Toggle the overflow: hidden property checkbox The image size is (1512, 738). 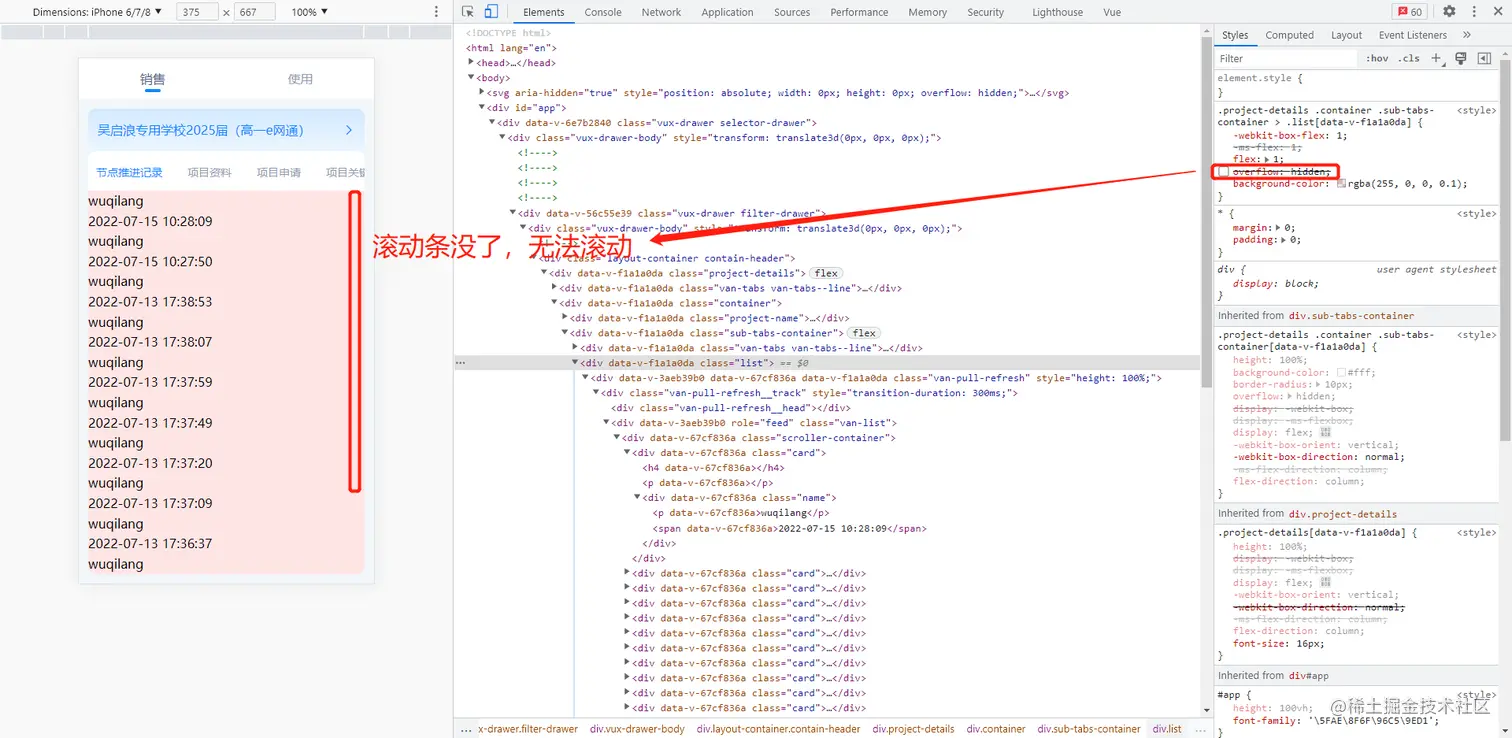pyautogui.click(x=1223, y=172)
